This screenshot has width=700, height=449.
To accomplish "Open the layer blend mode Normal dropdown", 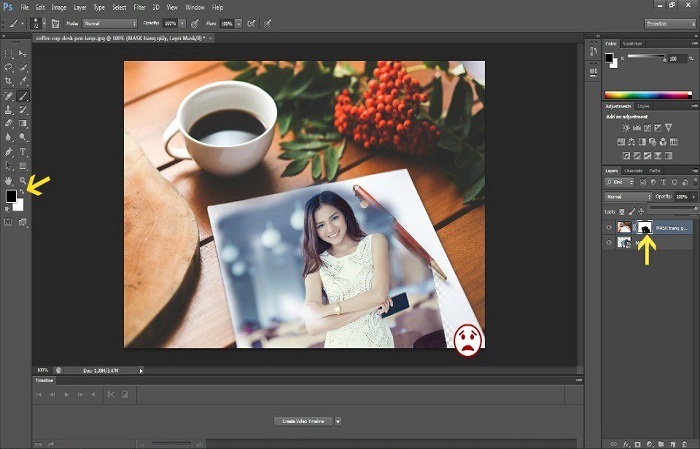I will coord(627,196).
